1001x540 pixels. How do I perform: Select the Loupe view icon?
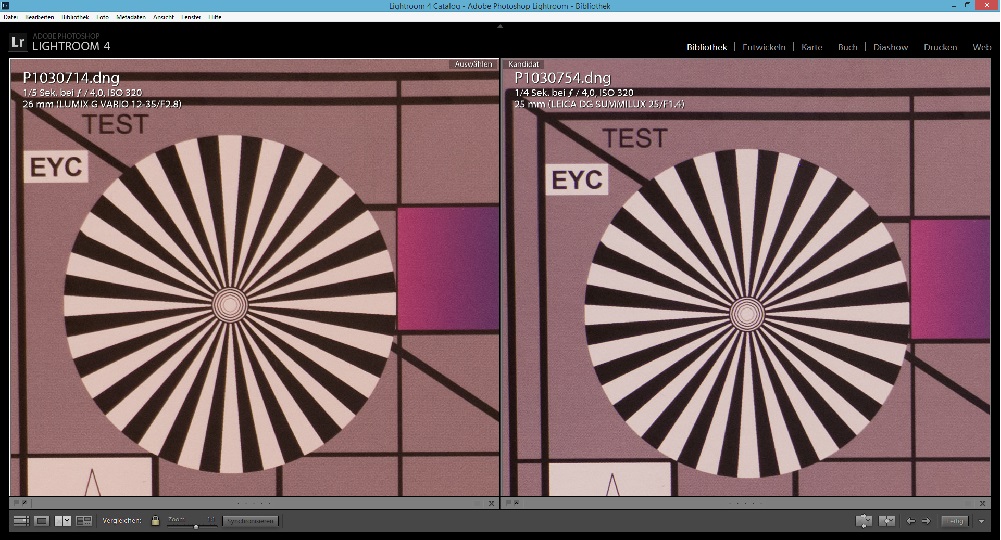pos(42,521)
